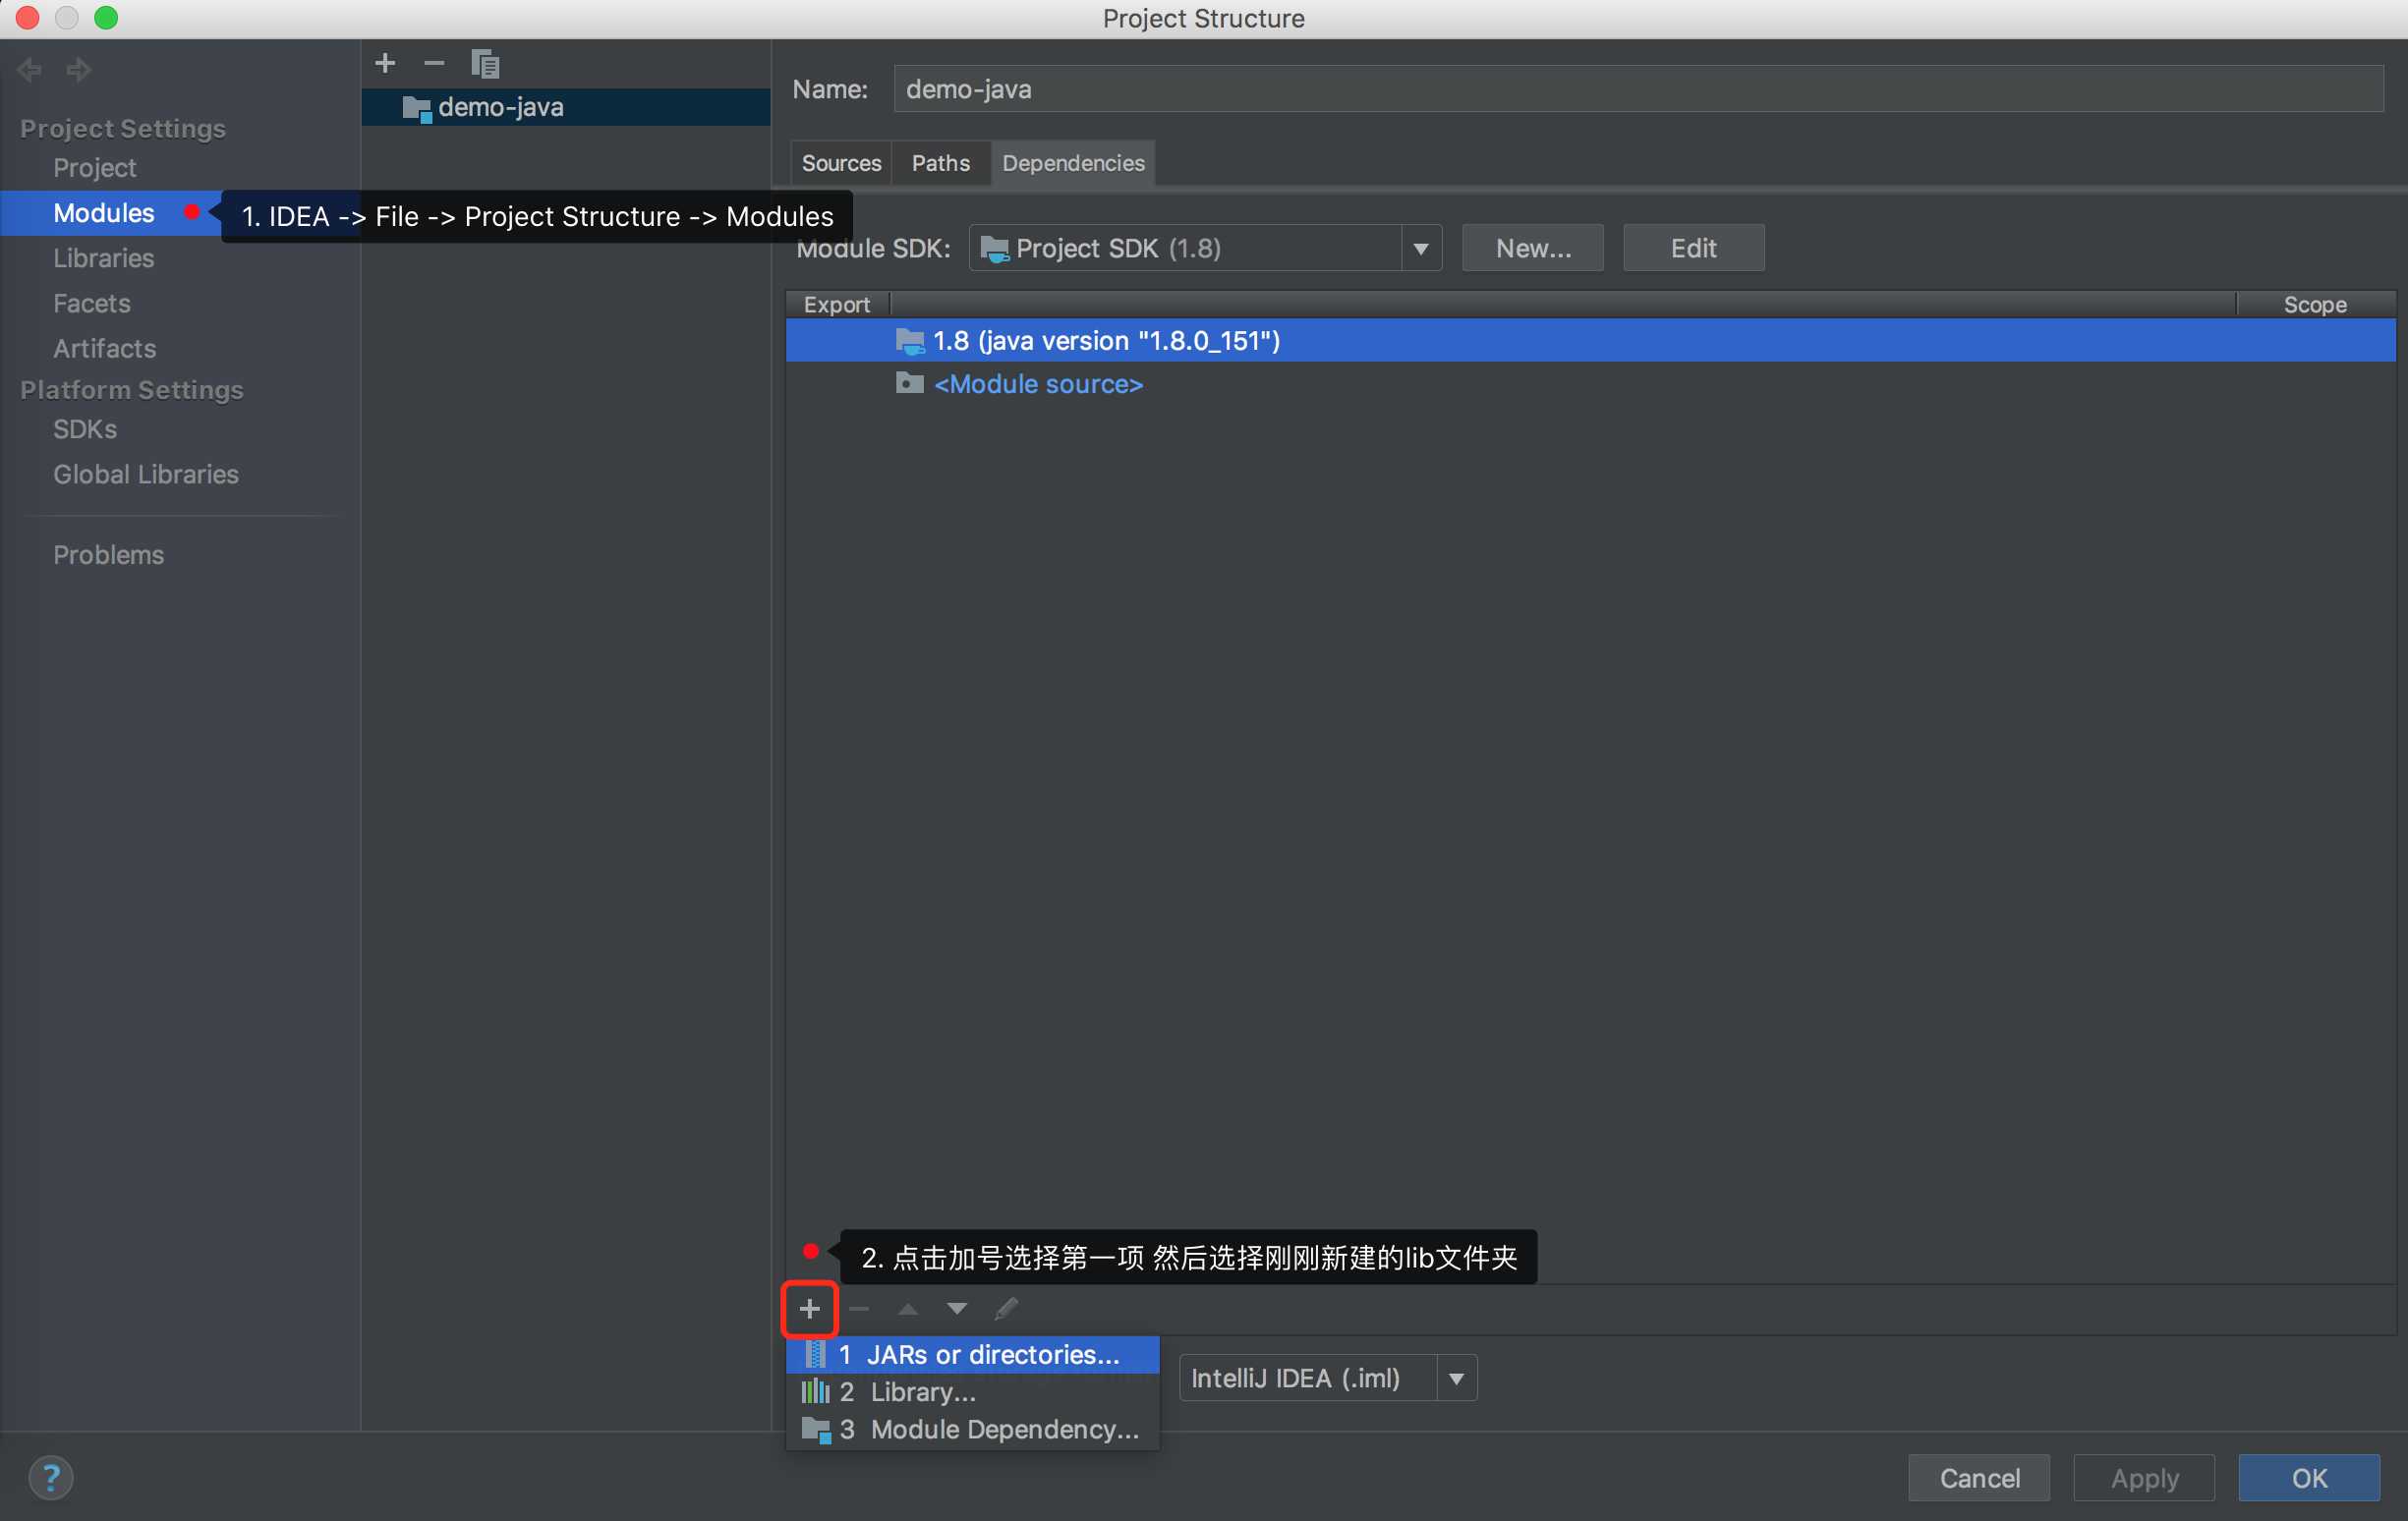The width and height of the screenshot is (2408, 1521).
Task: Click the copy module icon
Action: point(485,63)
